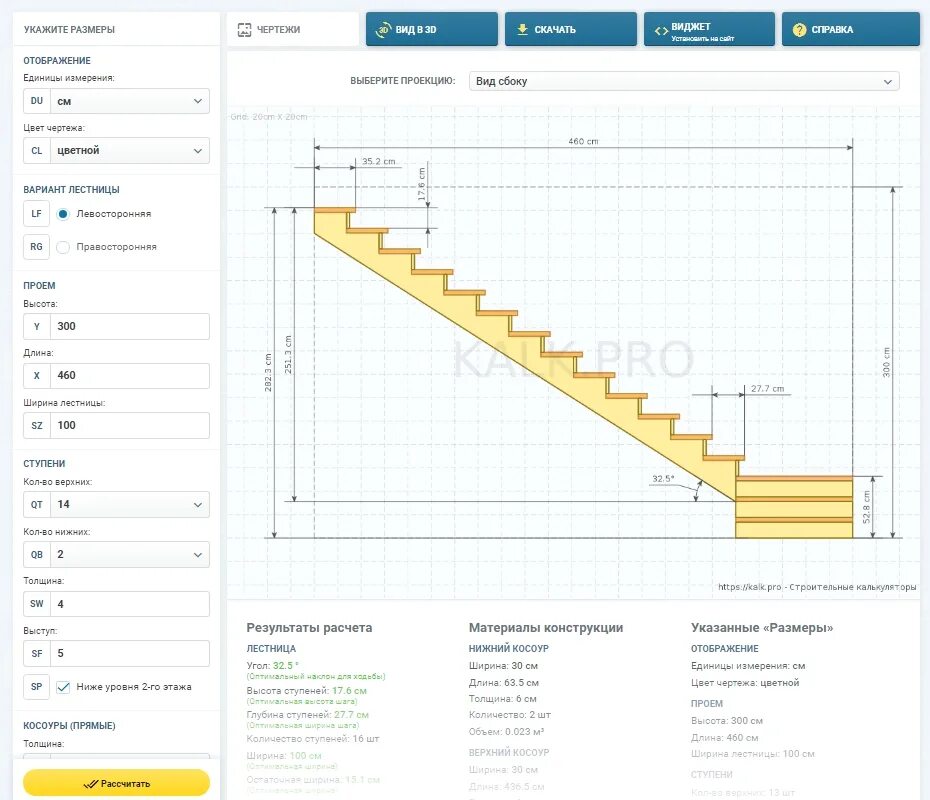
Task: Click the download arrow icon
Action: pyautogui.click(x=523, y=29)
